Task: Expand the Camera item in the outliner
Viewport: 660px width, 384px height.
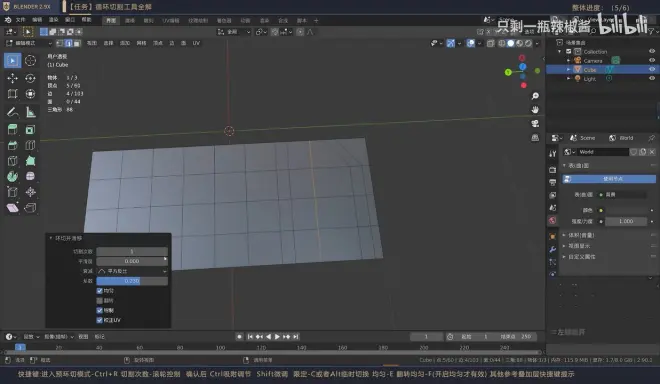Action: point(569,61)
